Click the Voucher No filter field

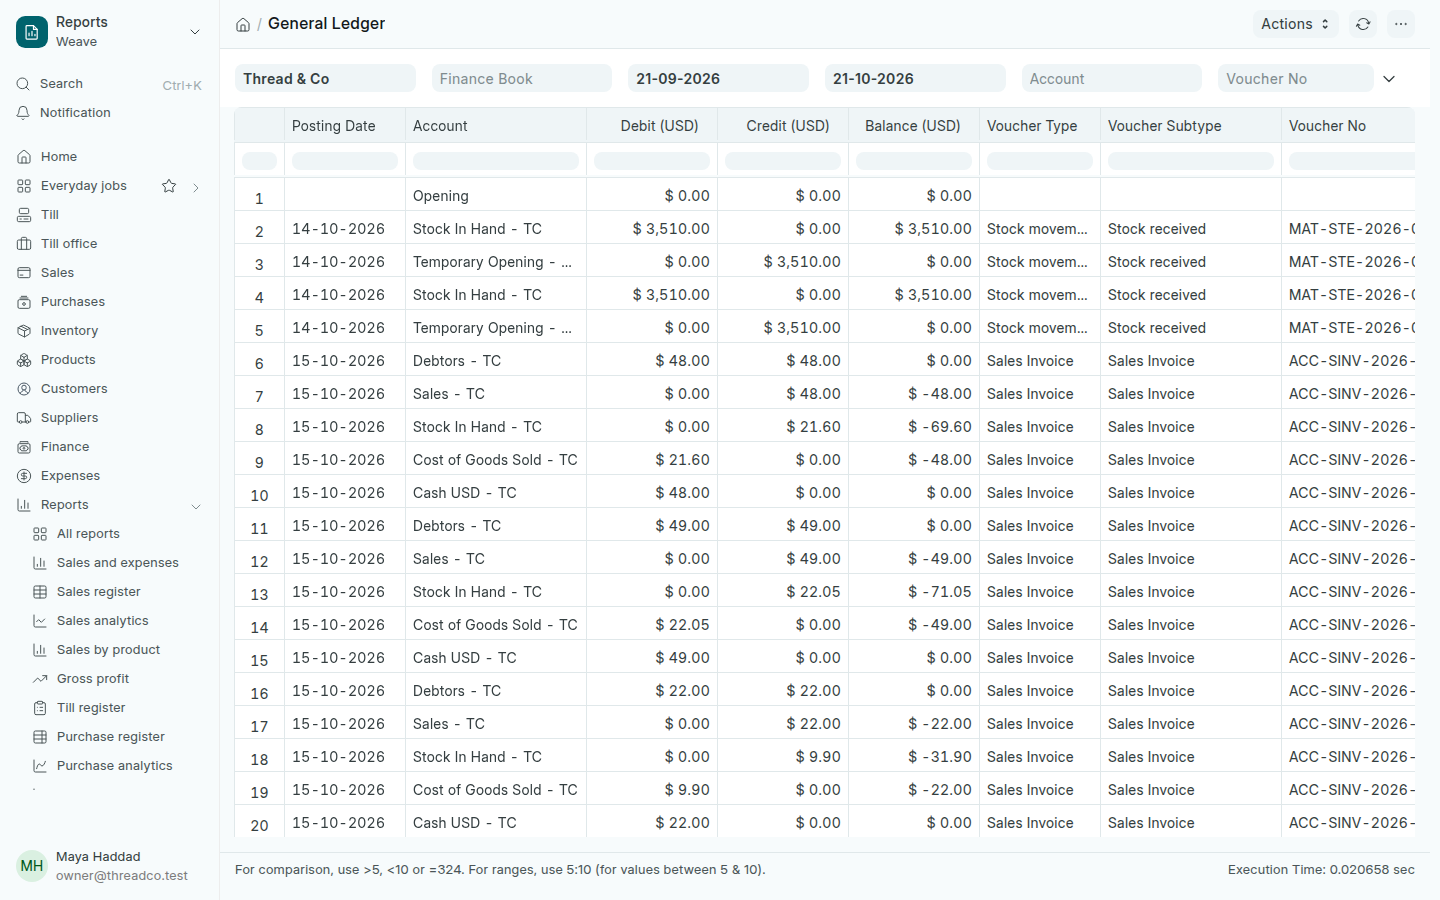(x=1296, y=79)
